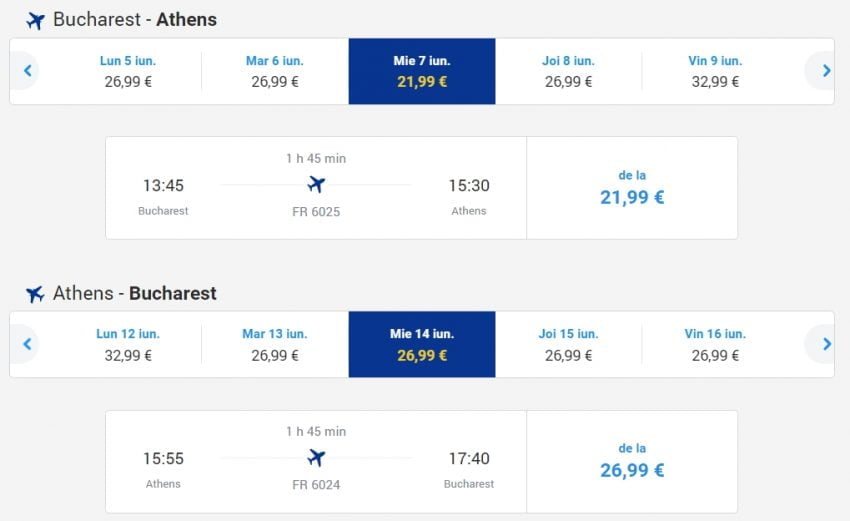Click the plane icon on flight FR 6024
The height and width of the screenshot is (521, 850).
click(316, 458)
